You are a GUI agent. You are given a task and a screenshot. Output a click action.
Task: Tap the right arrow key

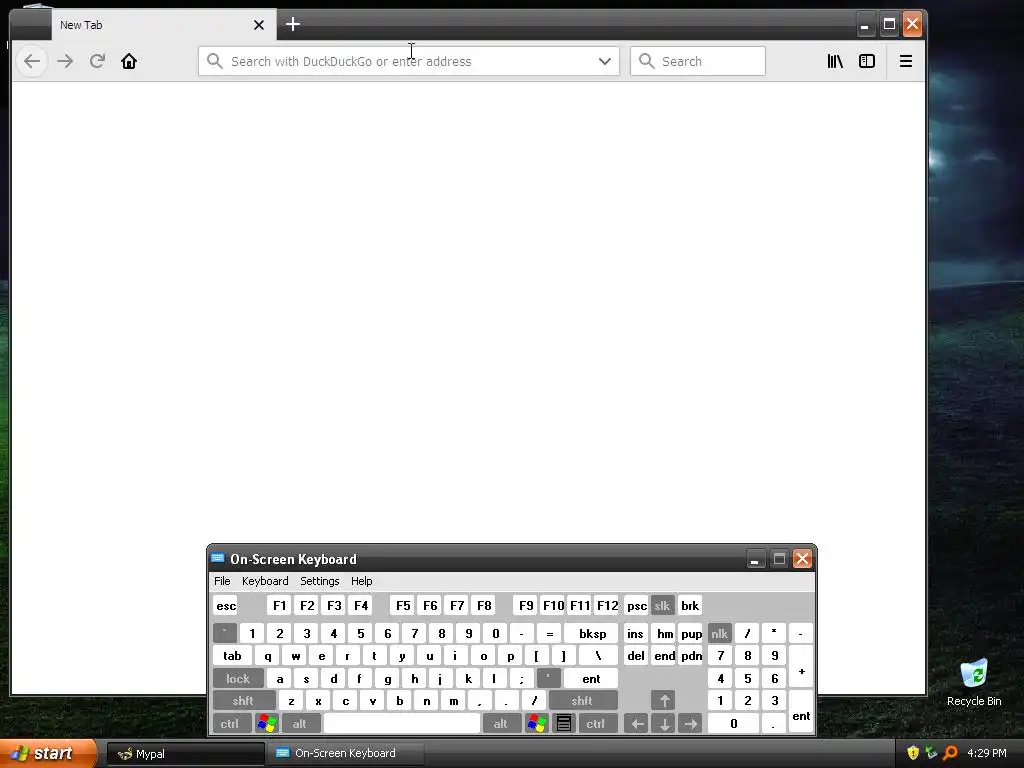tap(690, 724)
